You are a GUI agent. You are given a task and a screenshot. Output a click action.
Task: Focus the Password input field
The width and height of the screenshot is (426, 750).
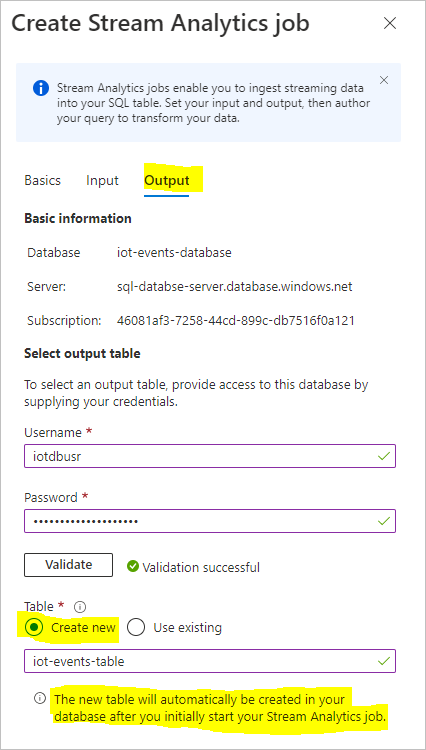[x=210, y=521]
